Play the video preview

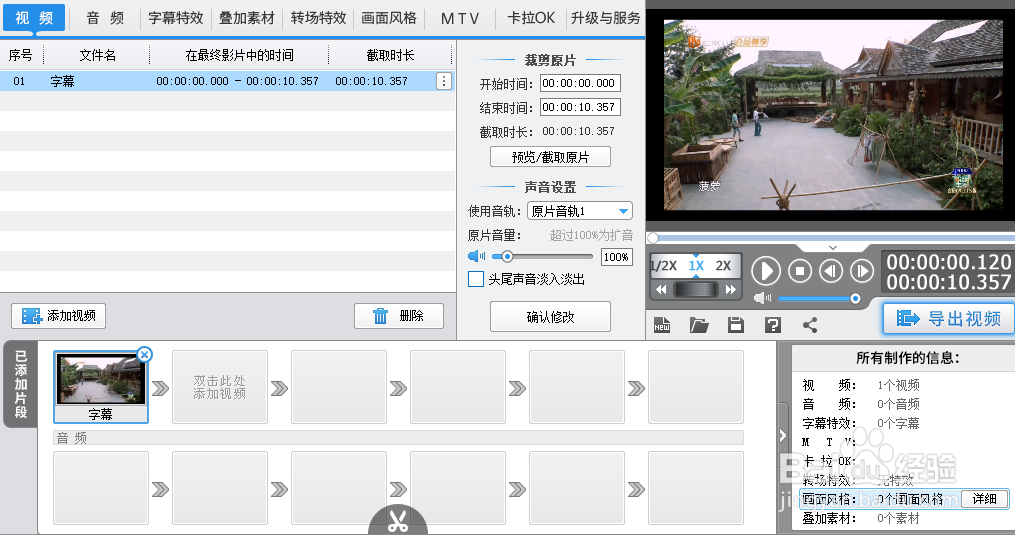(766, 271)
